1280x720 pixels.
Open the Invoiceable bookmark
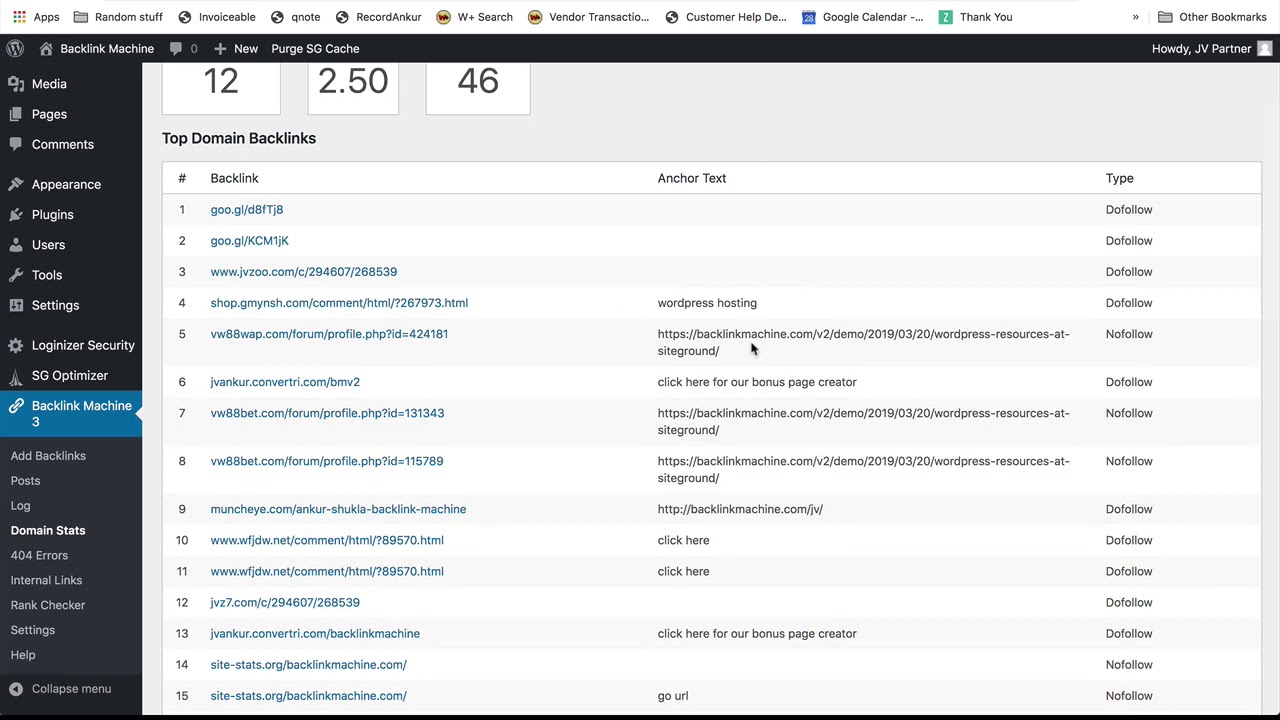coord(217,17)
